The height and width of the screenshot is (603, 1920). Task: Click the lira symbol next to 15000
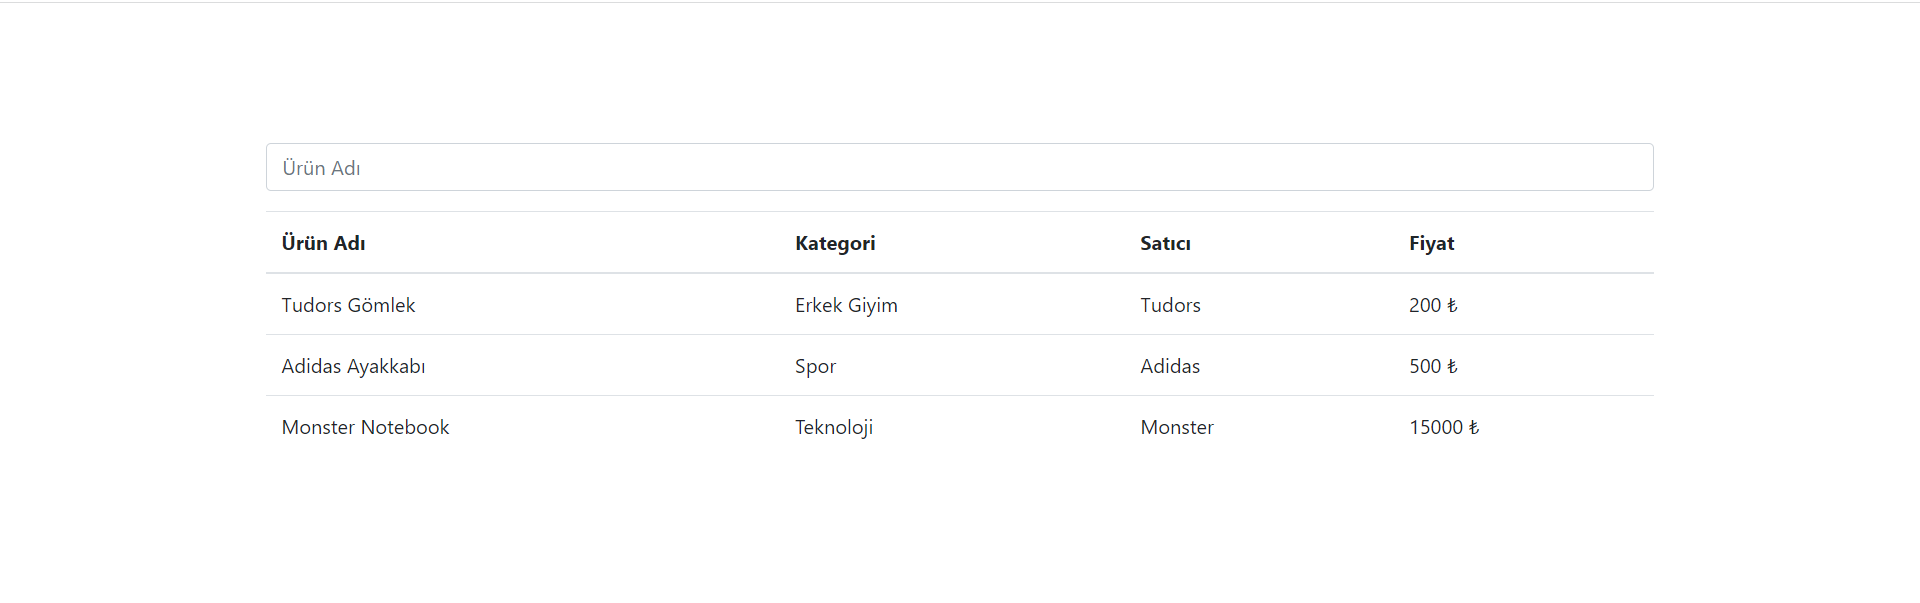(x=1473, y=427)
